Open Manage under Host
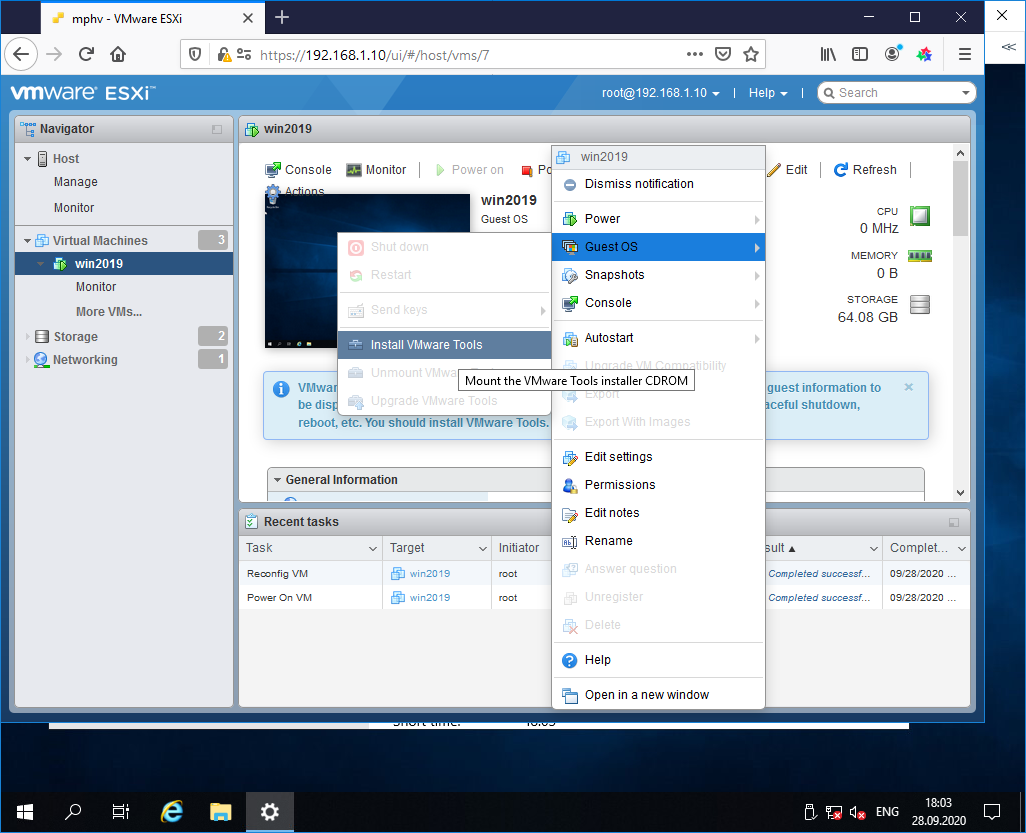This screenshot has width=1026, height=833. pos(75,182)
